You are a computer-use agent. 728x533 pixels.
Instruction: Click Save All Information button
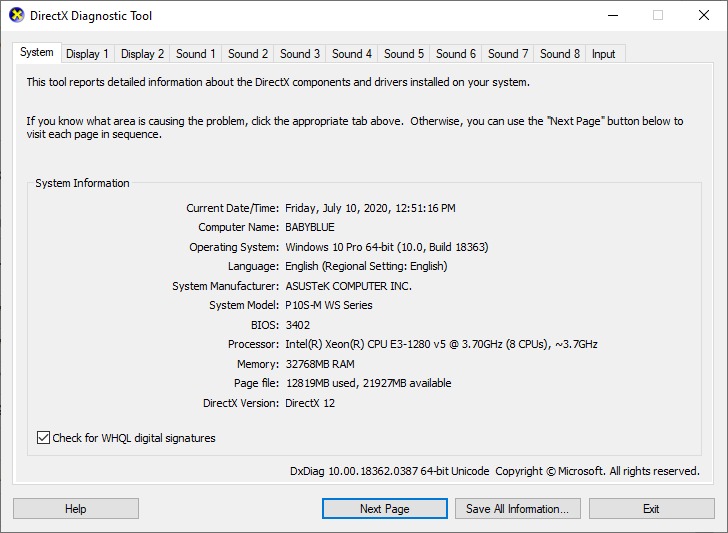(x=517, y=509)
